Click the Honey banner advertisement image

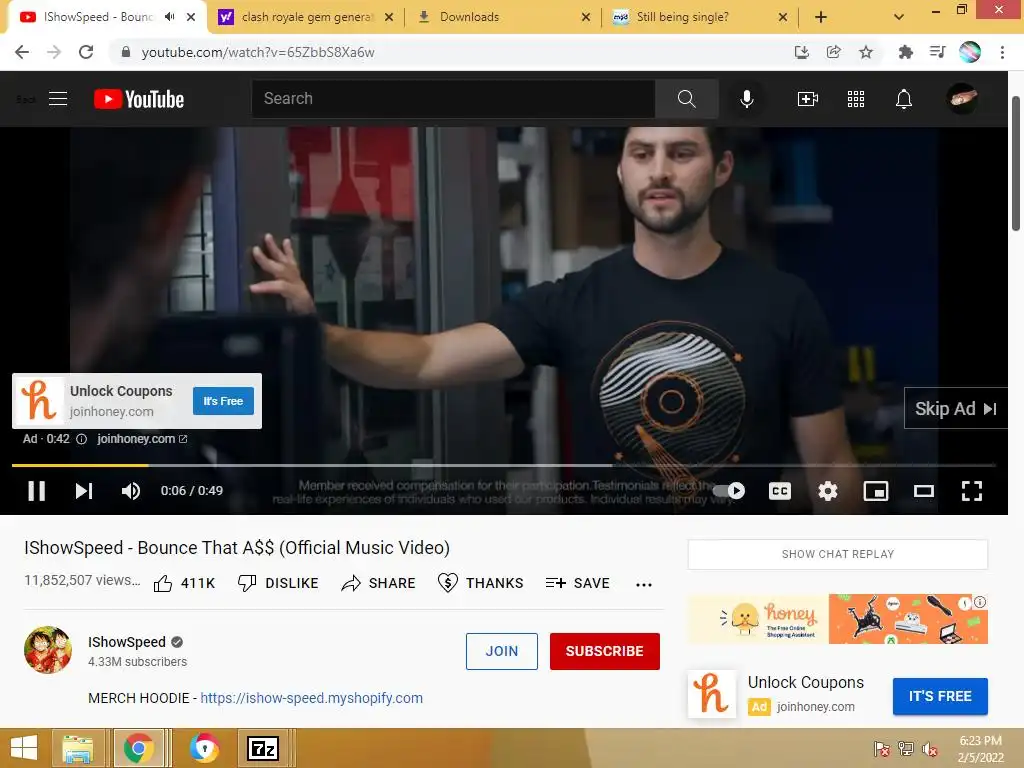pyautogui.click(x=838, y=618)
